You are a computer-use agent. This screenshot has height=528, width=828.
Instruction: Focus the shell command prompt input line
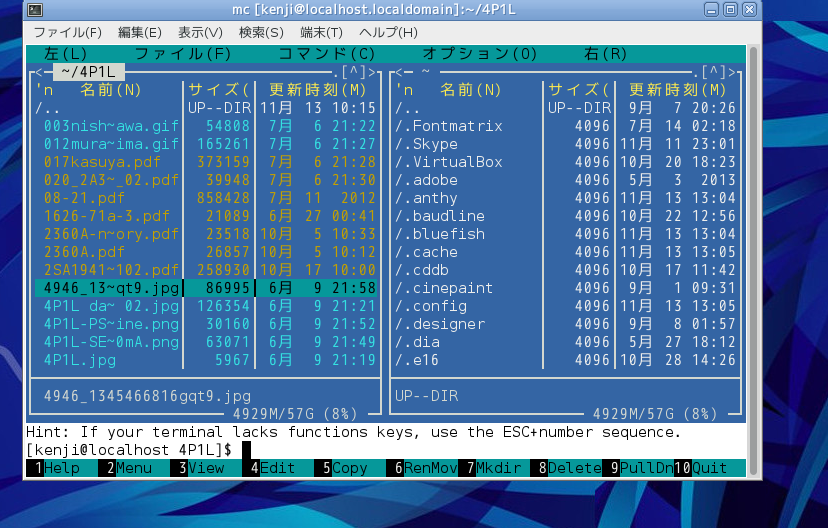click(x=400, y=450)
